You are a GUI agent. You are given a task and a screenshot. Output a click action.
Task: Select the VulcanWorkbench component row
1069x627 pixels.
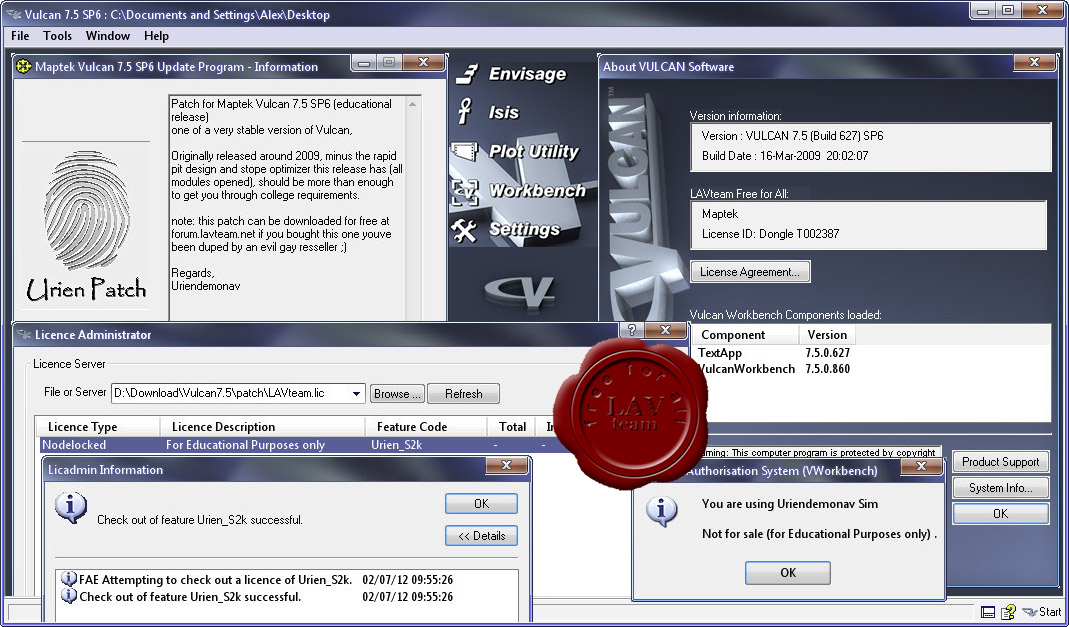pos(774,369)
